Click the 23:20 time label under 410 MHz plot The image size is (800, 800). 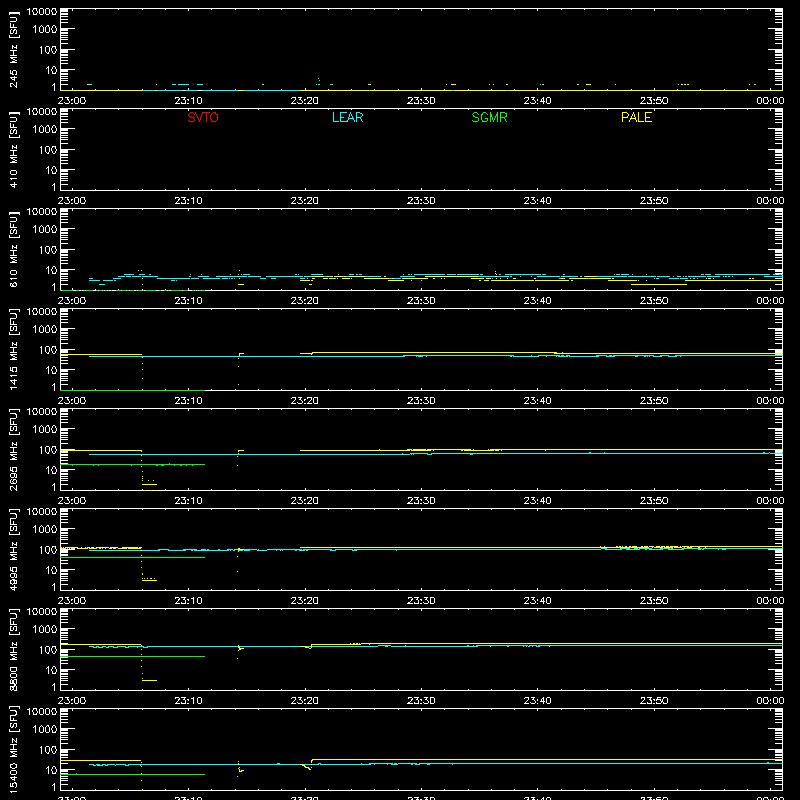pos(305,201)
